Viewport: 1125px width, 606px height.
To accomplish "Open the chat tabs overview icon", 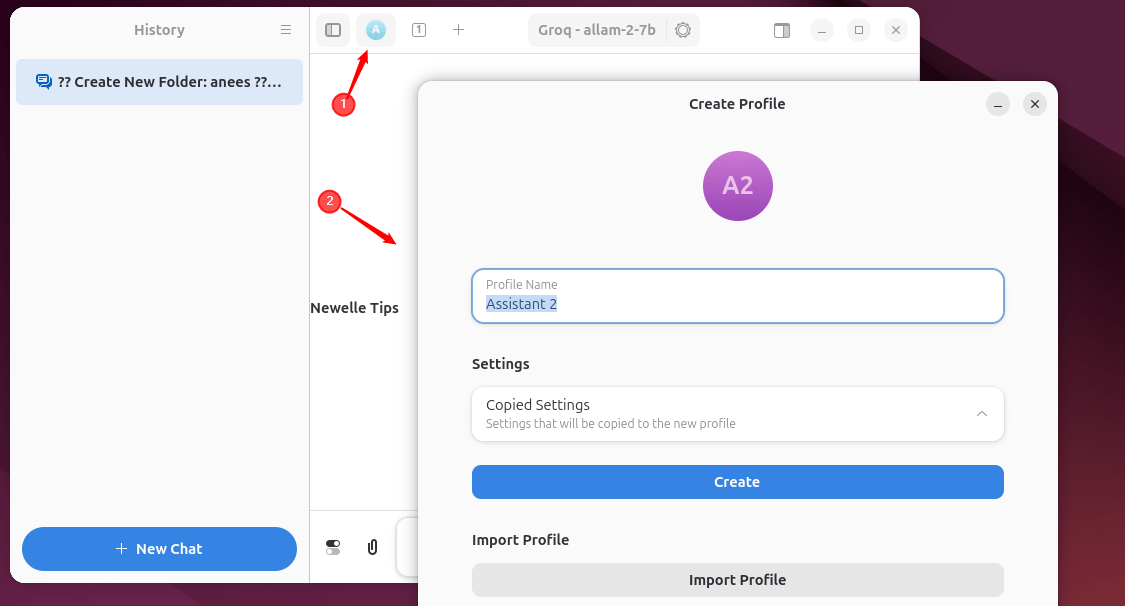I will (419, 30).
